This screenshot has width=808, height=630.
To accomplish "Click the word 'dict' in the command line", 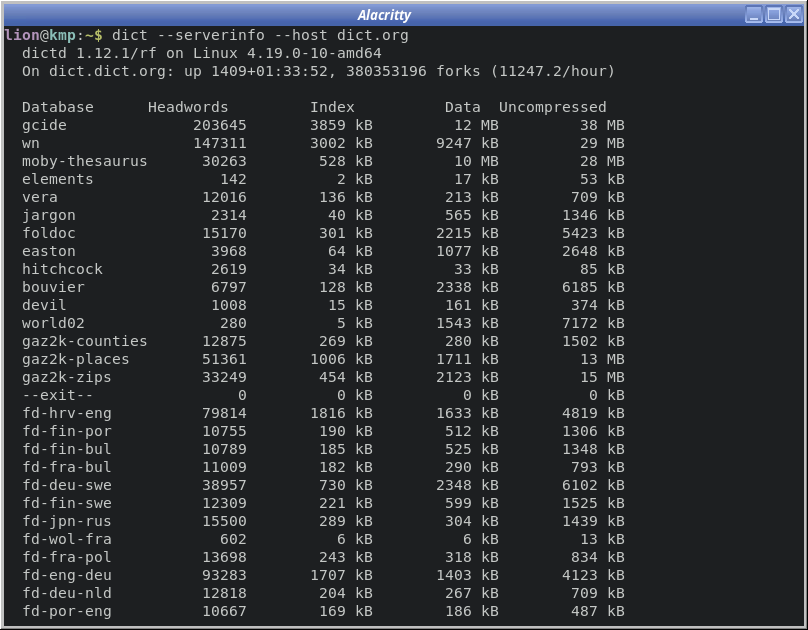I will 130,35.
